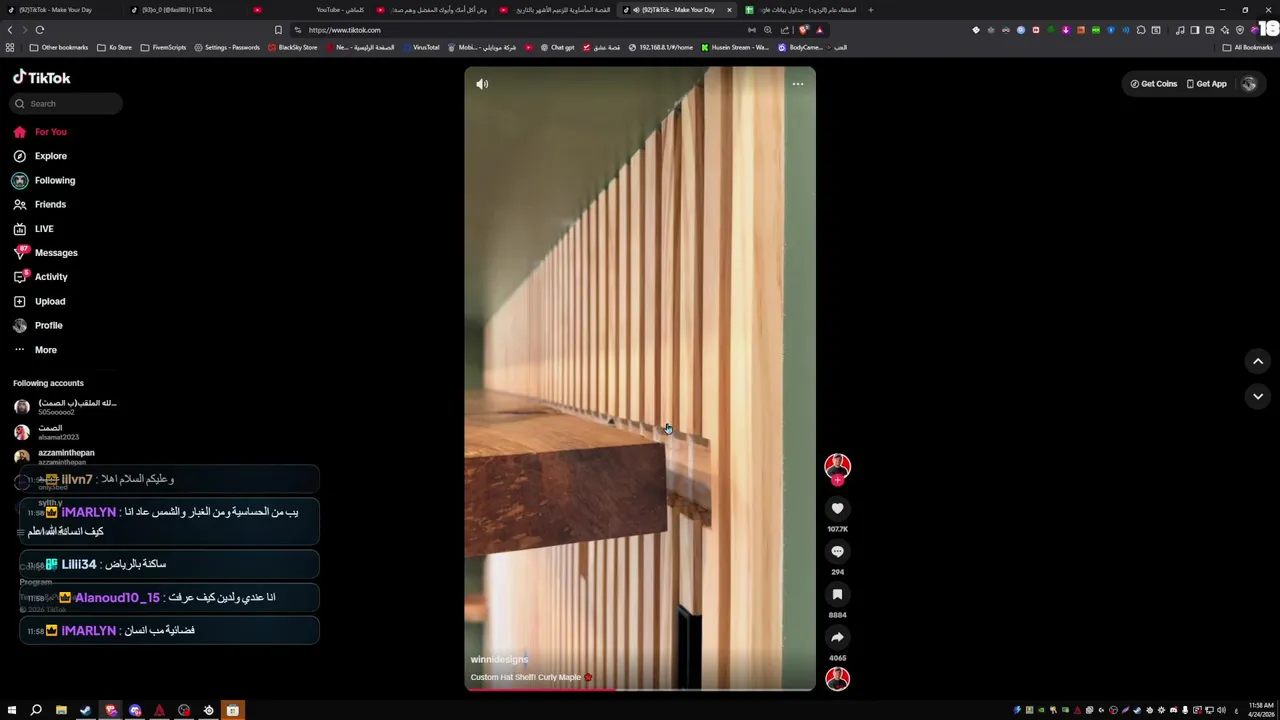Go to next video with down chevron
Image resolution: width=1280 pixels, height=720 pixels.
pyautogui.click(x=1258, y=396)
